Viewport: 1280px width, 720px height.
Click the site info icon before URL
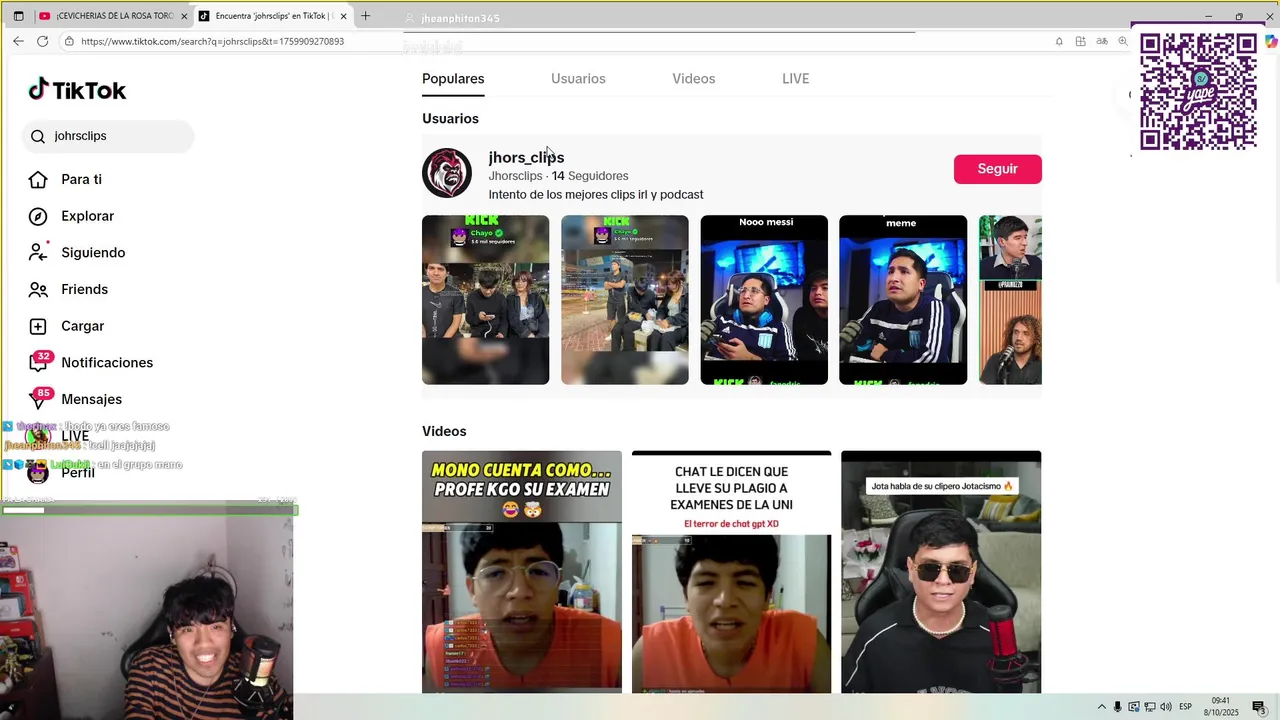point(69,41)
